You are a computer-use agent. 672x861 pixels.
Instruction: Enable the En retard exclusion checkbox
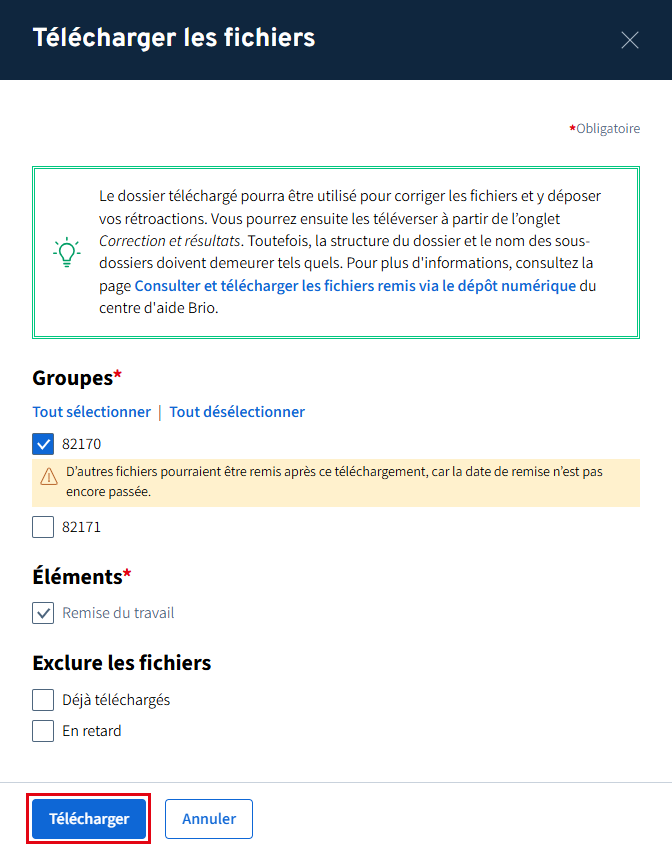pyautogui.click(x=43, y=731)
